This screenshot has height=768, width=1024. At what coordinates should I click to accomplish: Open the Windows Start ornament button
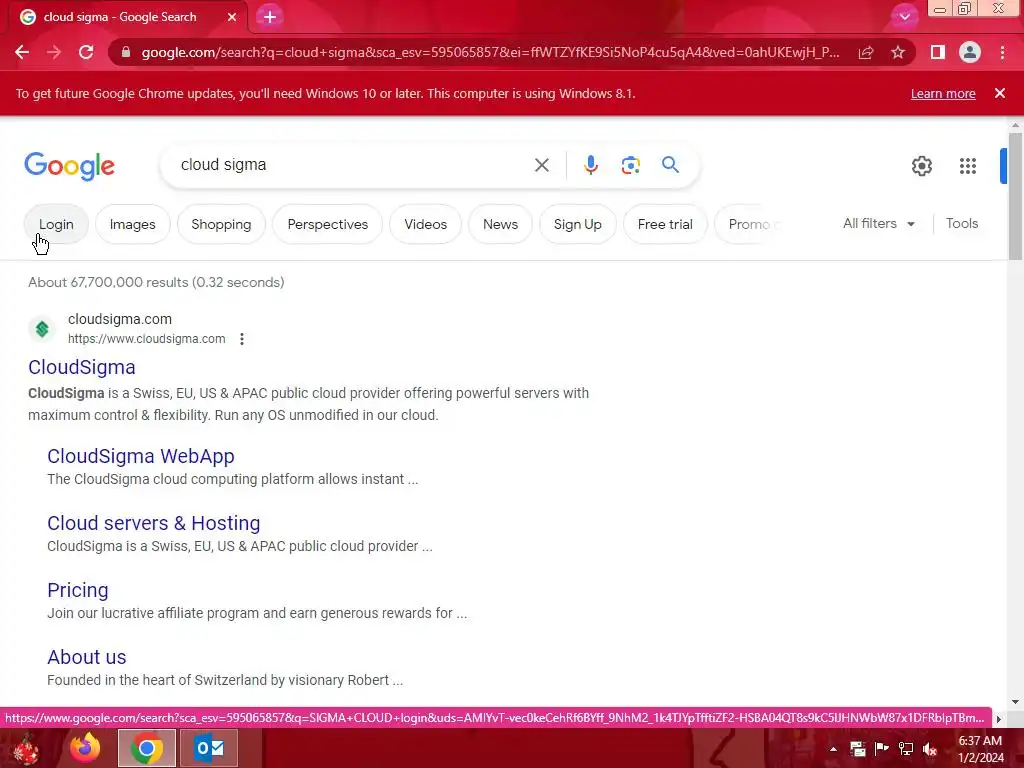pyautogui.click(x=26, y=748)
